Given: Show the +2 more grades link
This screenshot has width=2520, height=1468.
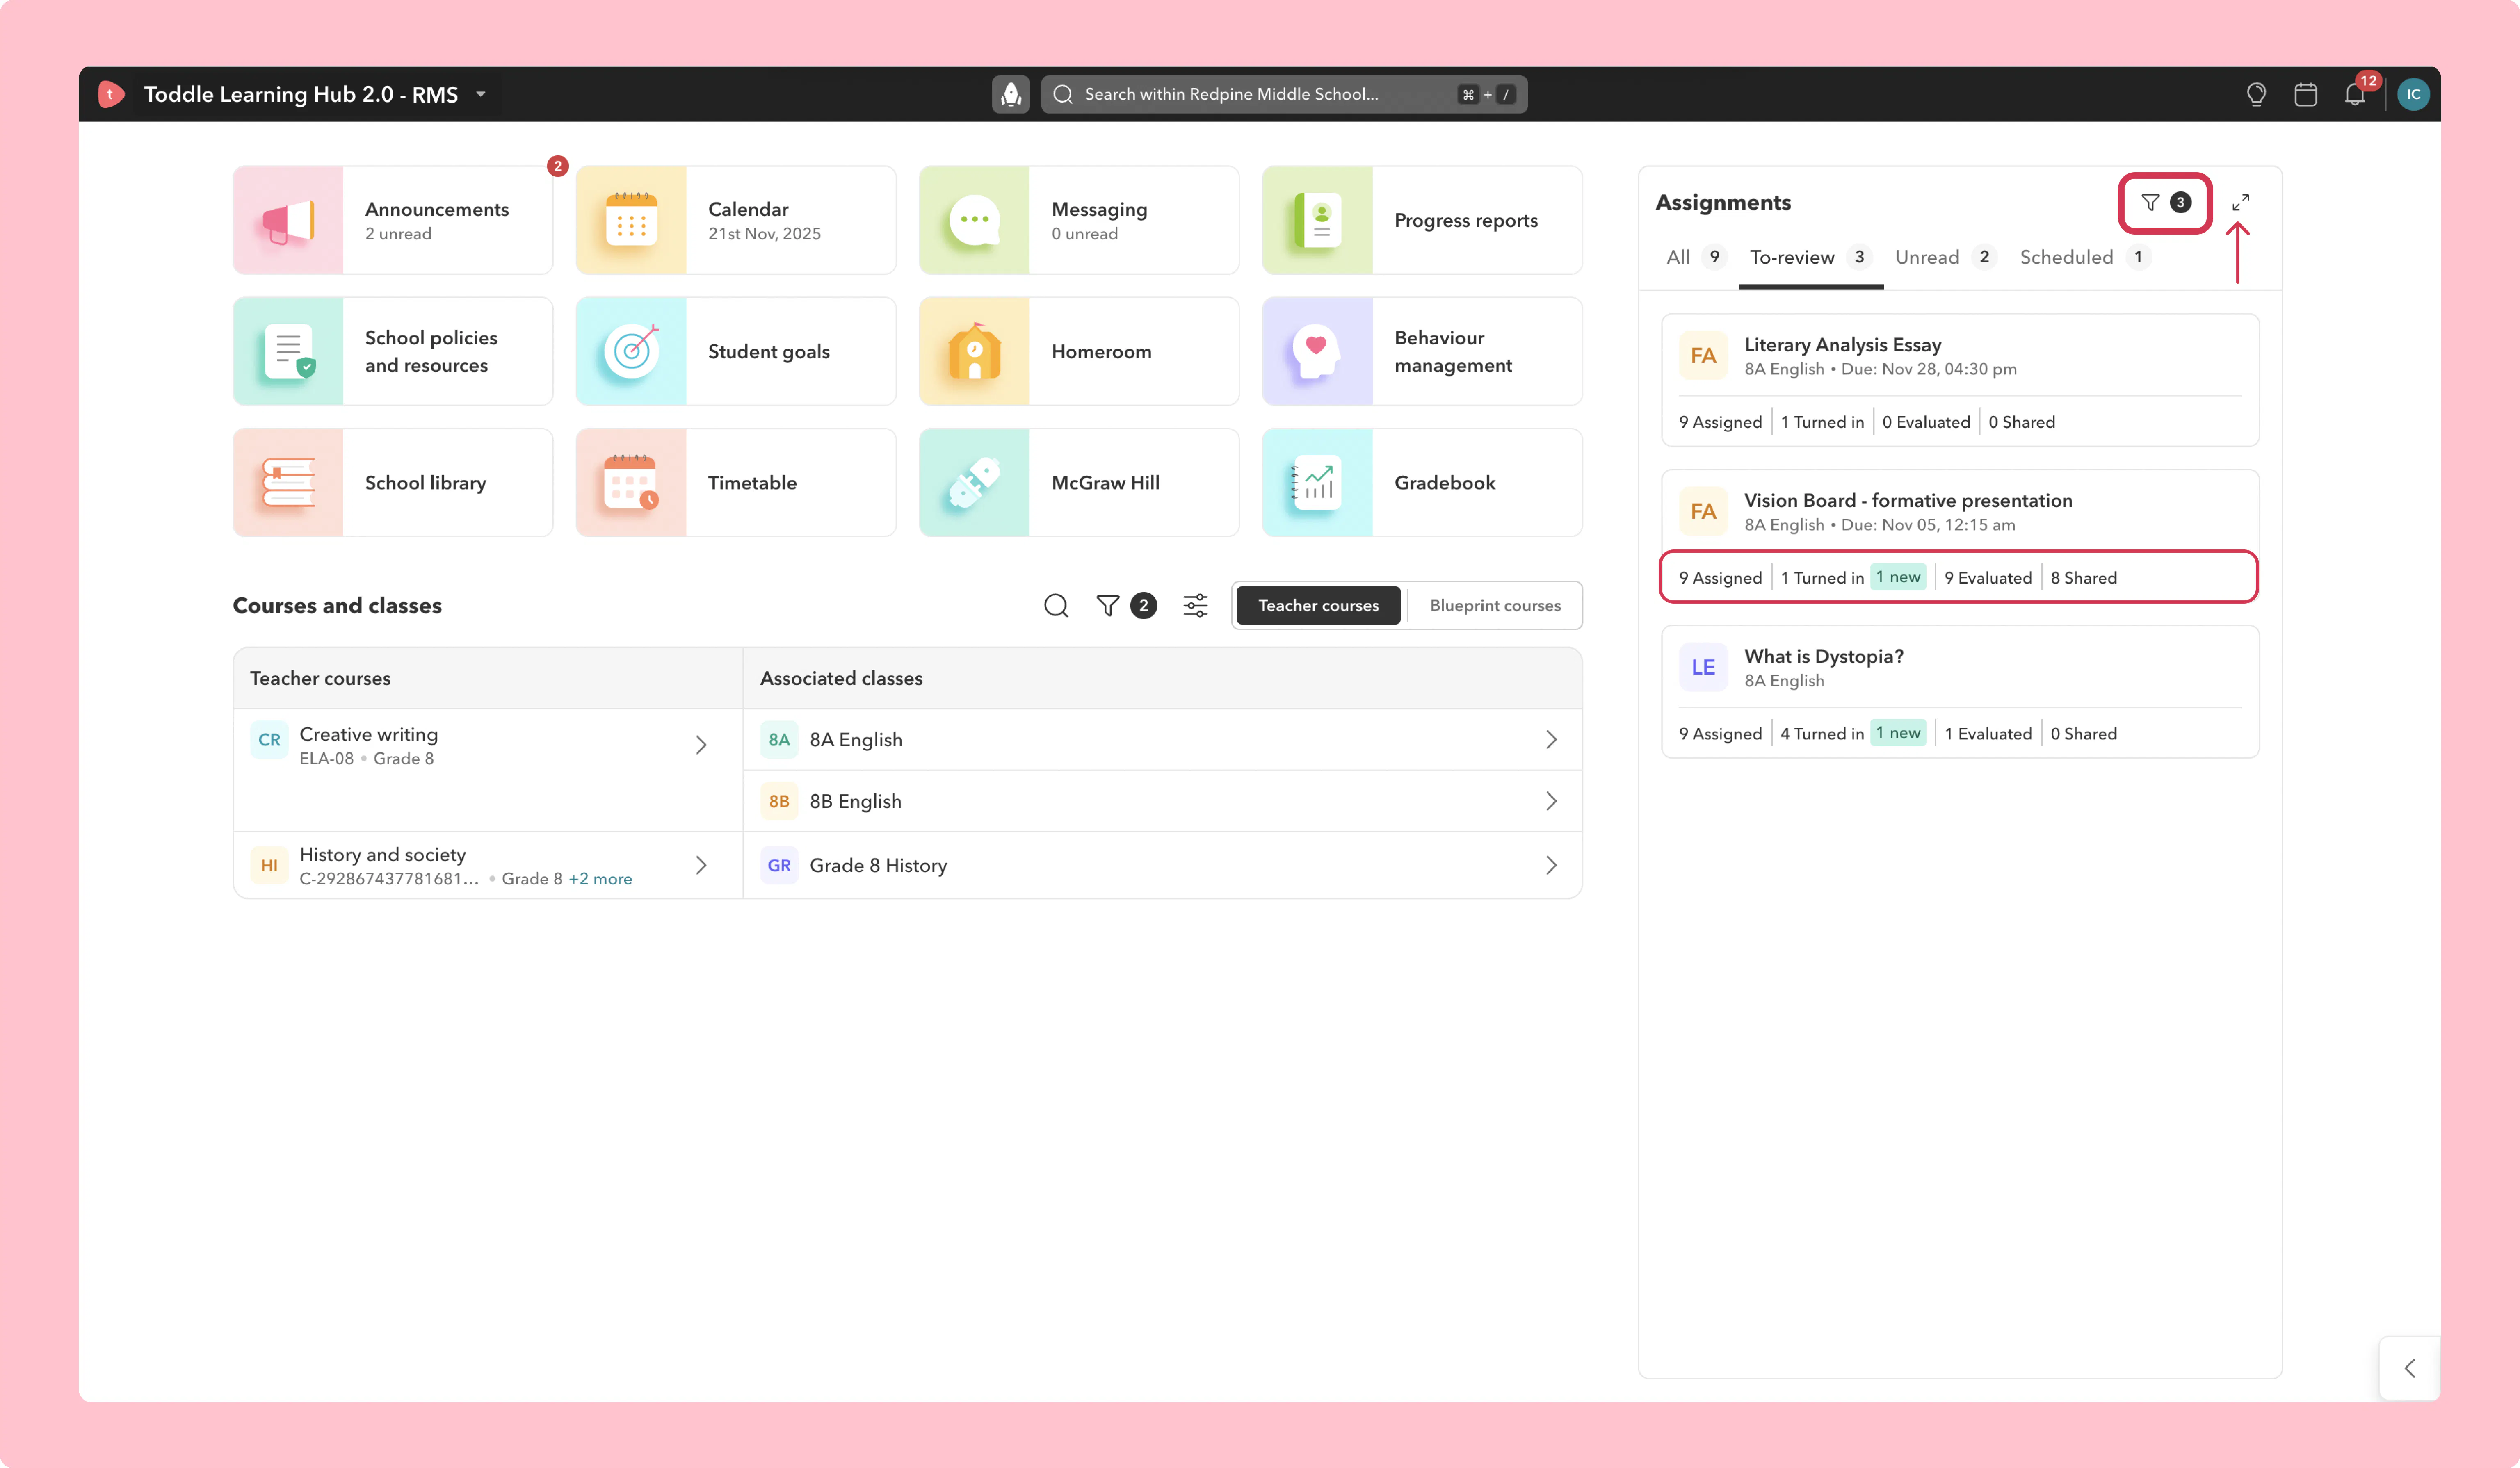Looking at the screenshot, I should point(600,879).
